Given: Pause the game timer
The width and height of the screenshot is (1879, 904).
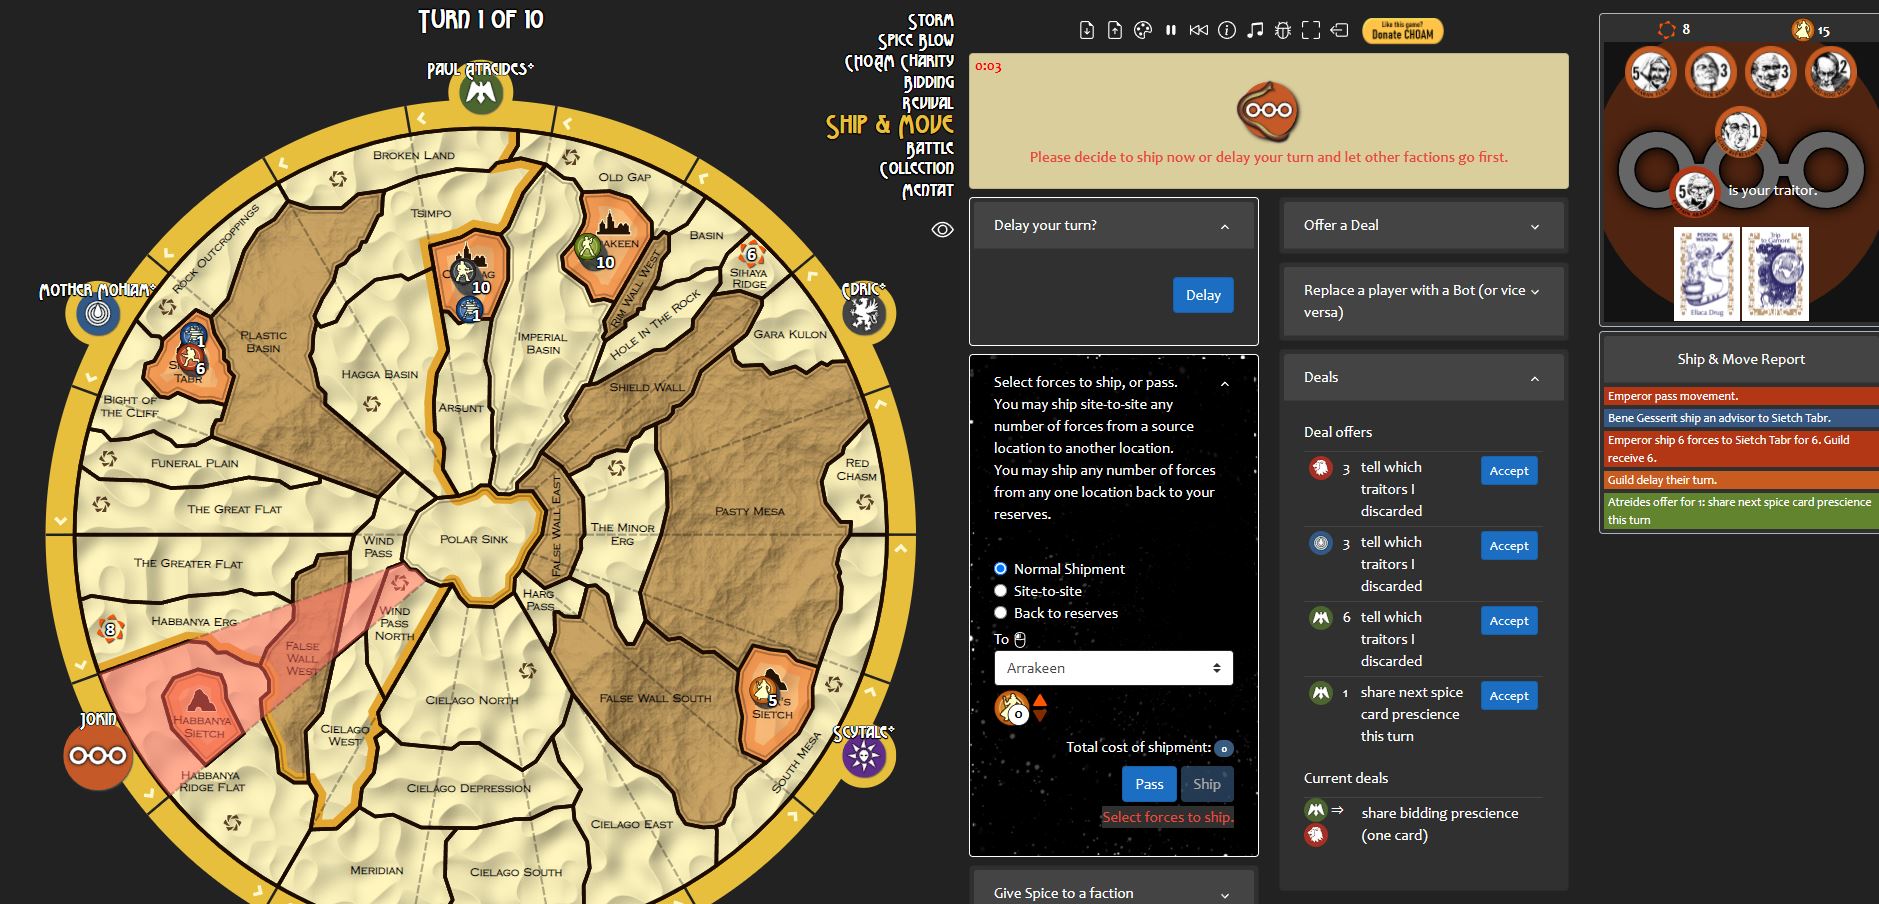Looking at the screenshot, I should (1171, 30).
